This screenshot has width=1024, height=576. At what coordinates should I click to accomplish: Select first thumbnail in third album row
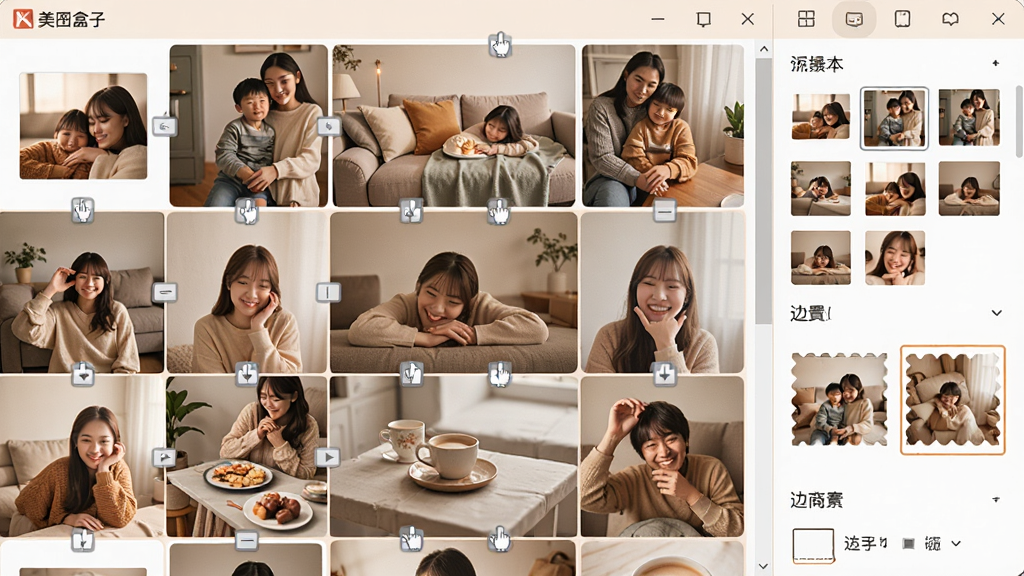(x=821, y=257)
